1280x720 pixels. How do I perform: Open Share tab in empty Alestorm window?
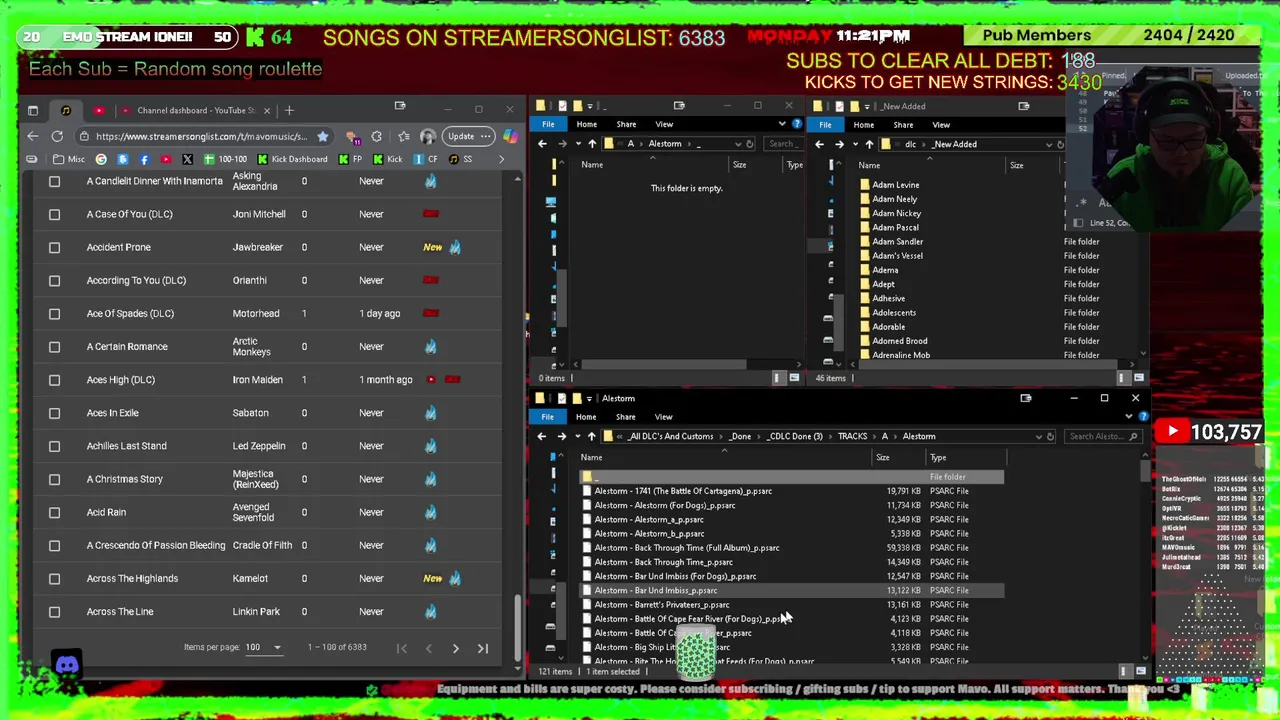pyautogui.click(x=626, y=124)
